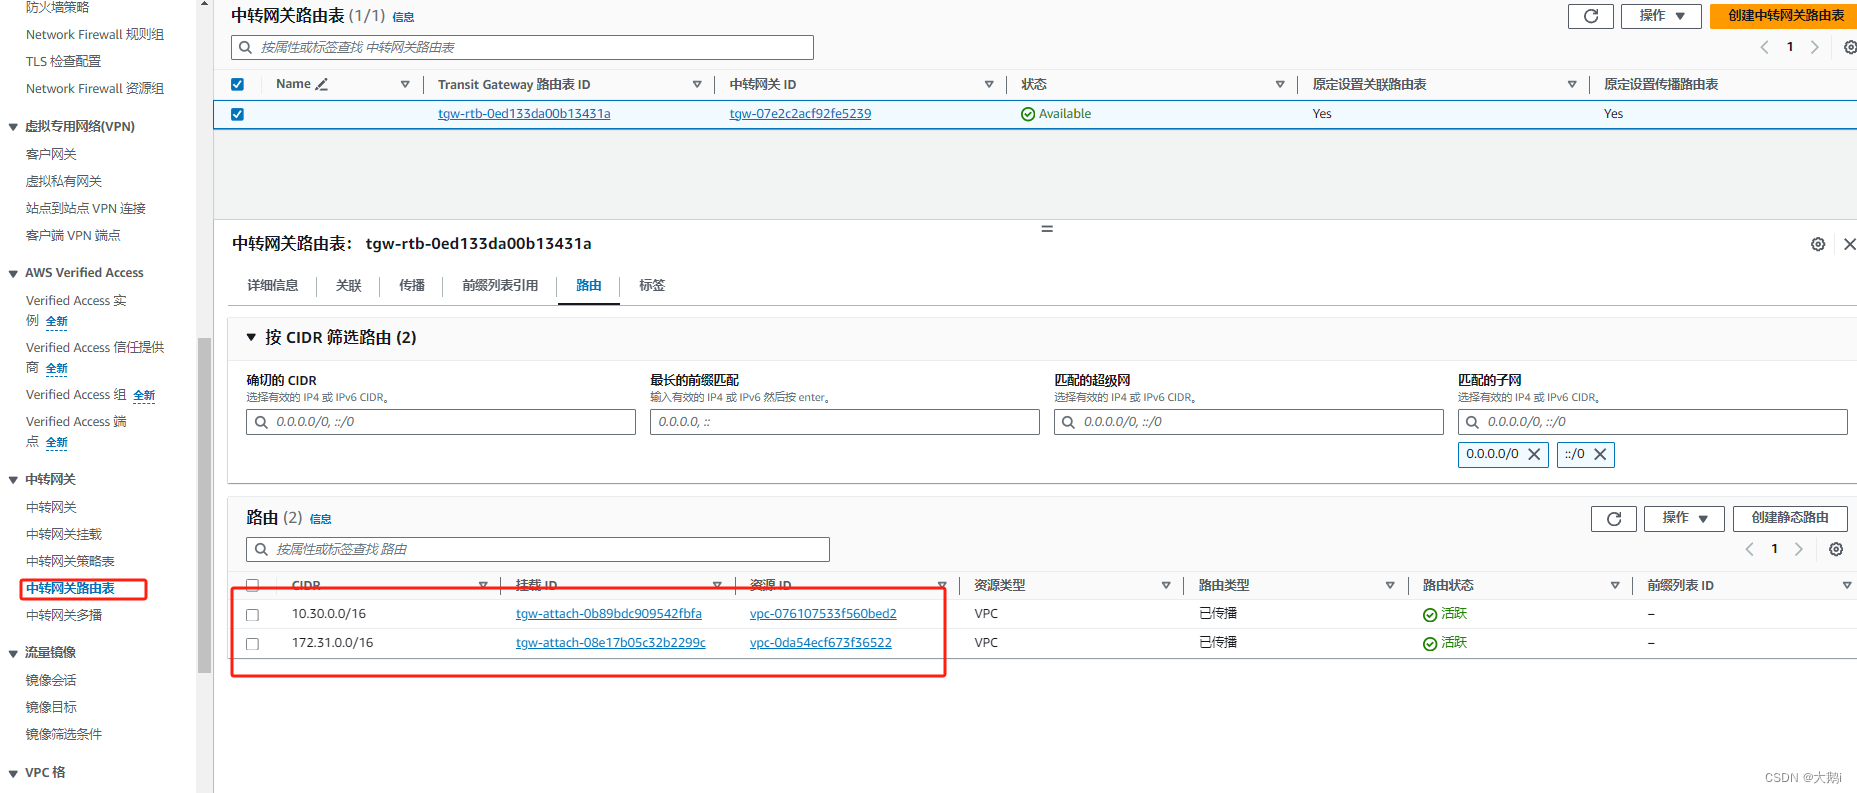Go to previous page of route tables
Screen dimensions: 1857x793
(1764, 47)
